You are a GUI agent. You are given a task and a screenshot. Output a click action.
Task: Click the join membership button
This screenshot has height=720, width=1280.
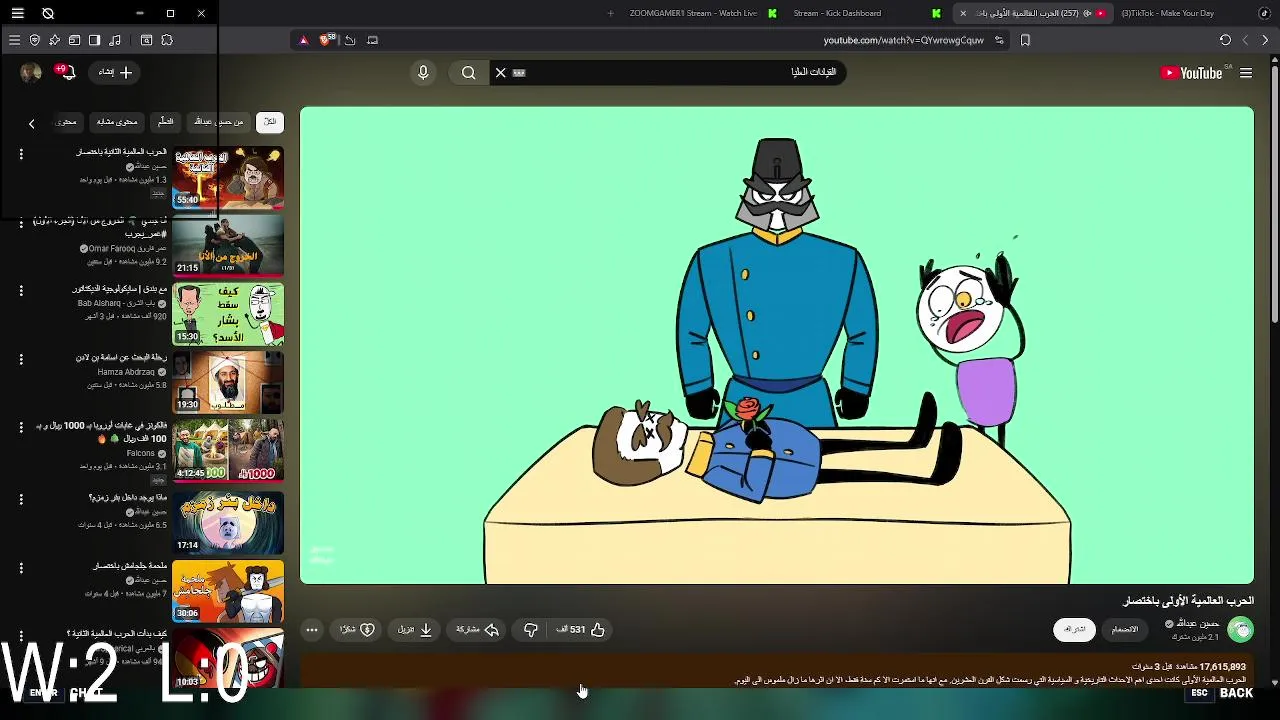click(1125, 629)
